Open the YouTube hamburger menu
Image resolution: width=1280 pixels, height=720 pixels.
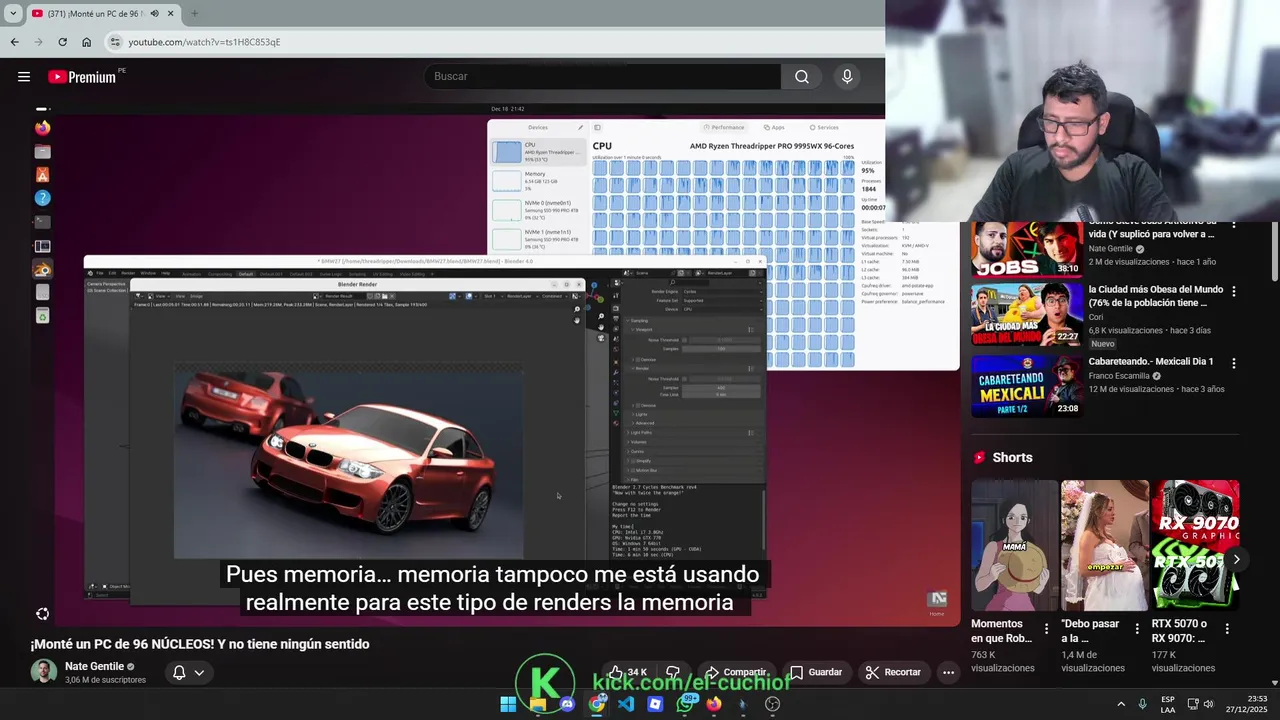pyautogui.click(x=24, y=77)
